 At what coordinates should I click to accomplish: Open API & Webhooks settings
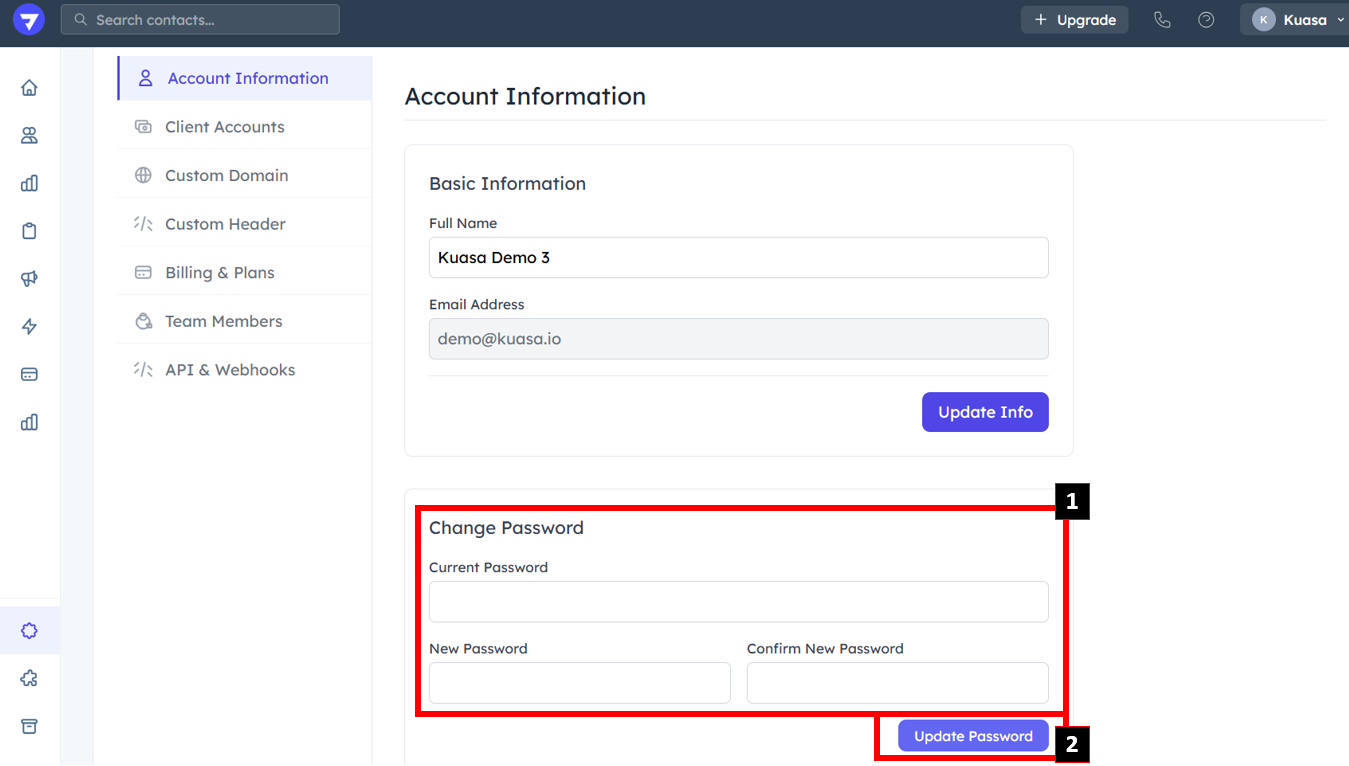coord(229,370)
